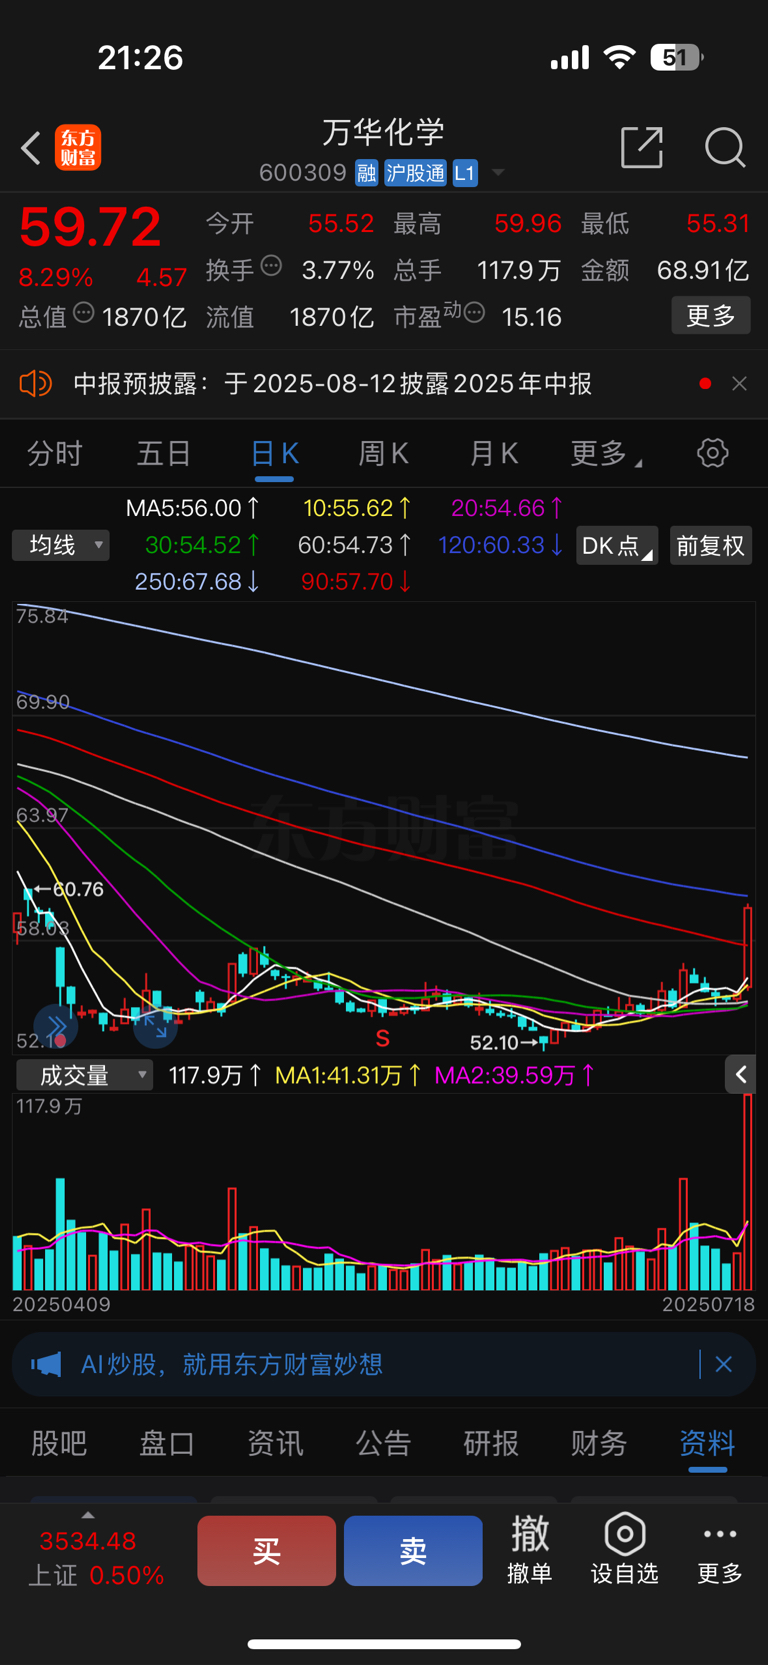The image size is (769, 1665).
Task: Tap the 东方财富 orange logo
Action: (x=78, y=148)
